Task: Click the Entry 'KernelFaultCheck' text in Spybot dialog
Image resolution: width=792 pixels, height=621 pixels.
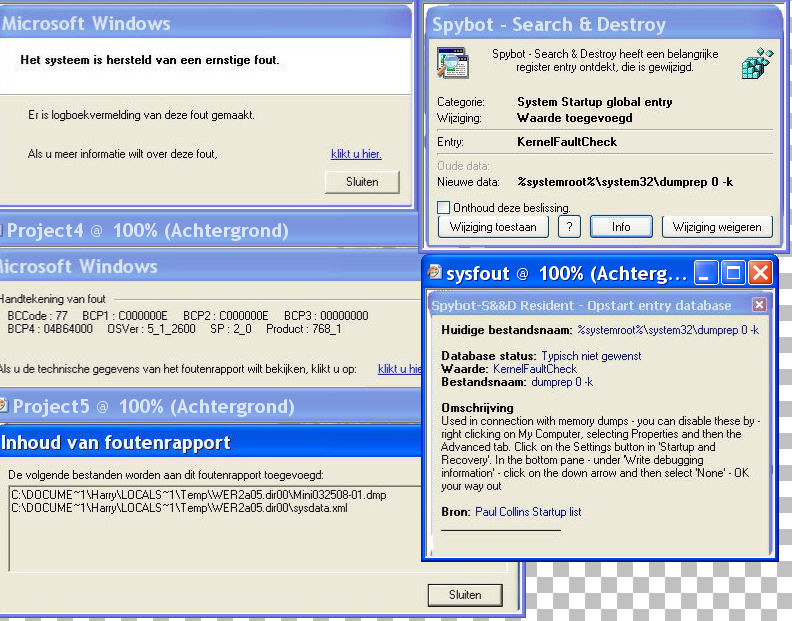Action: click(x=567, y=141)
